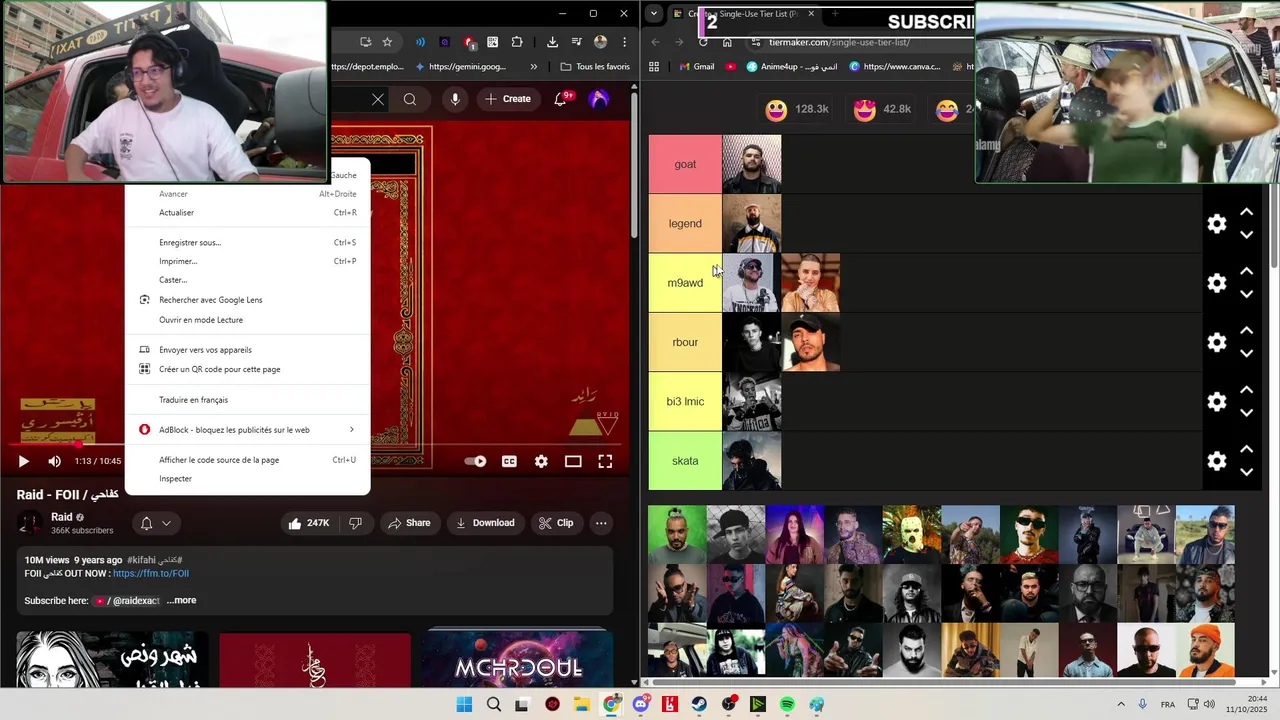Open Chrome three-dot menu

[x=624, y=42]
